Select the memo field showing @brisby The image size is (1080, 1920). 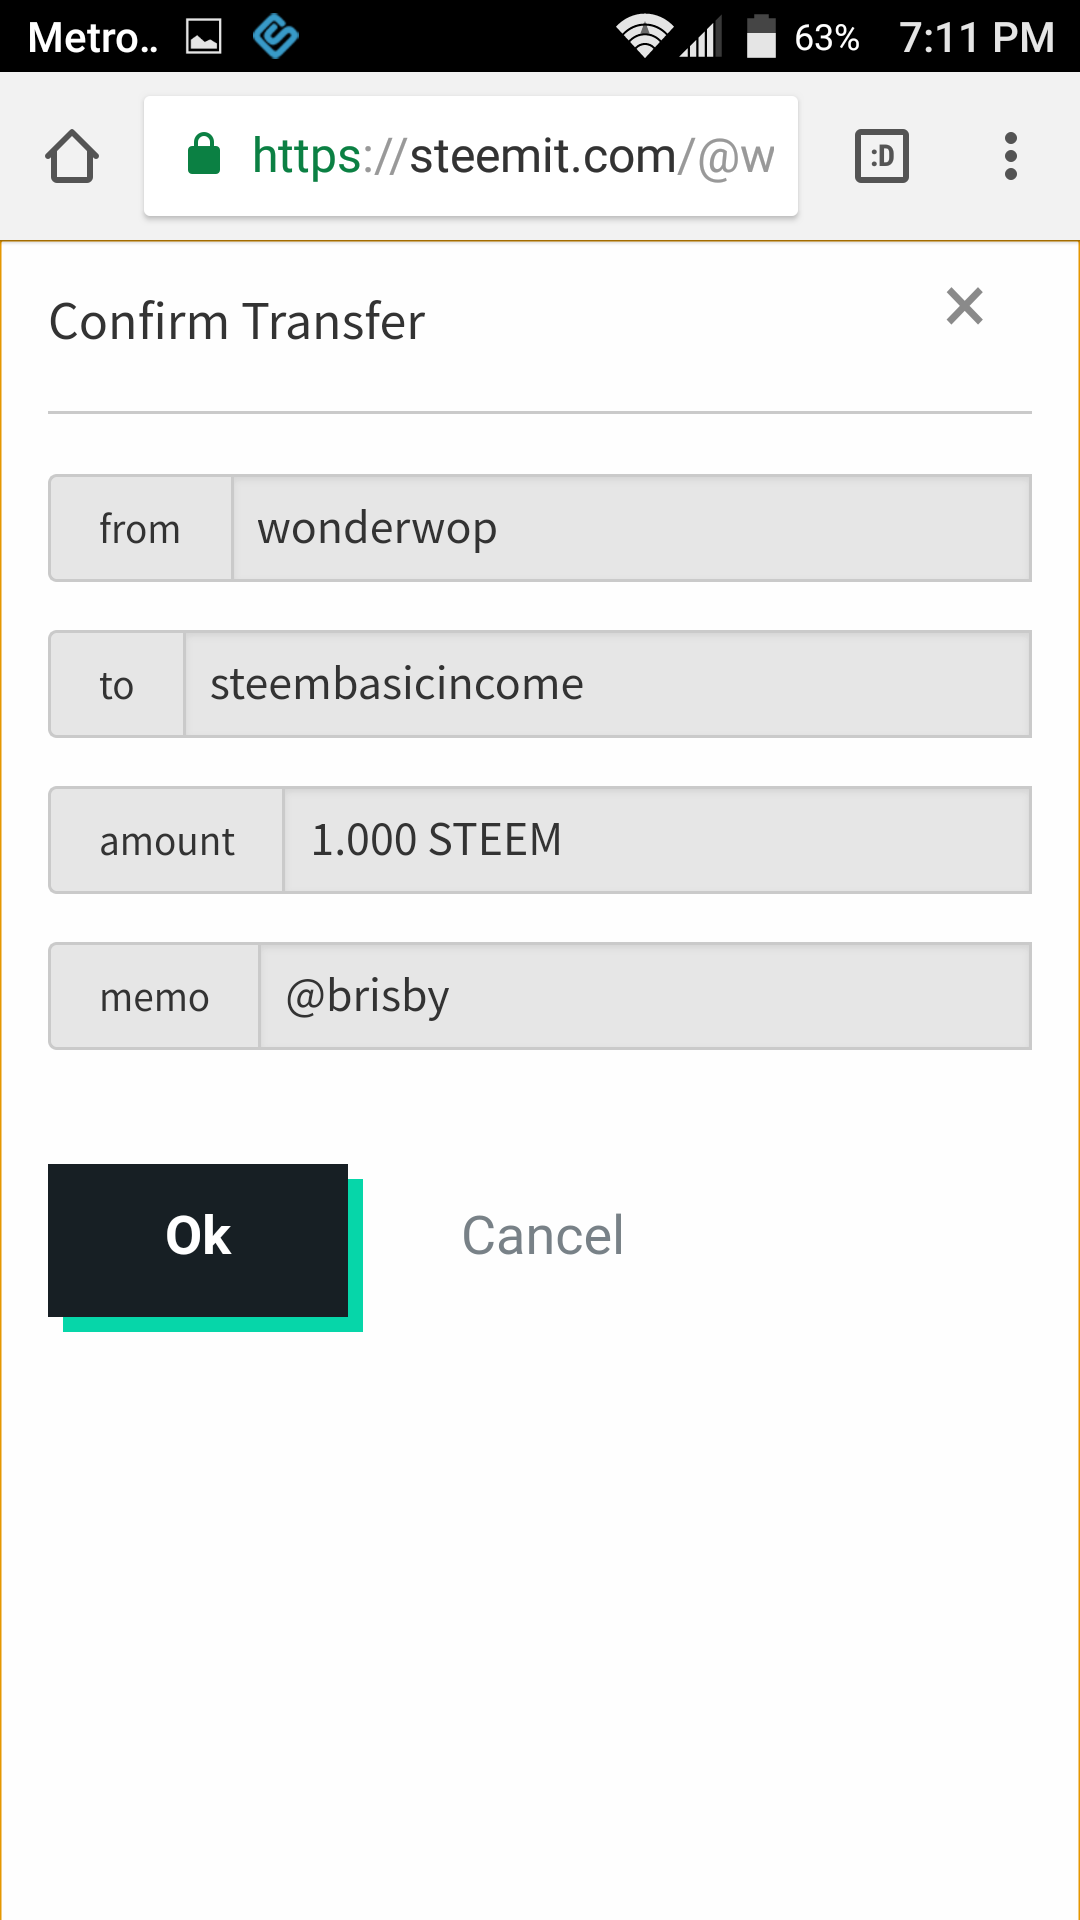point(646,996)
